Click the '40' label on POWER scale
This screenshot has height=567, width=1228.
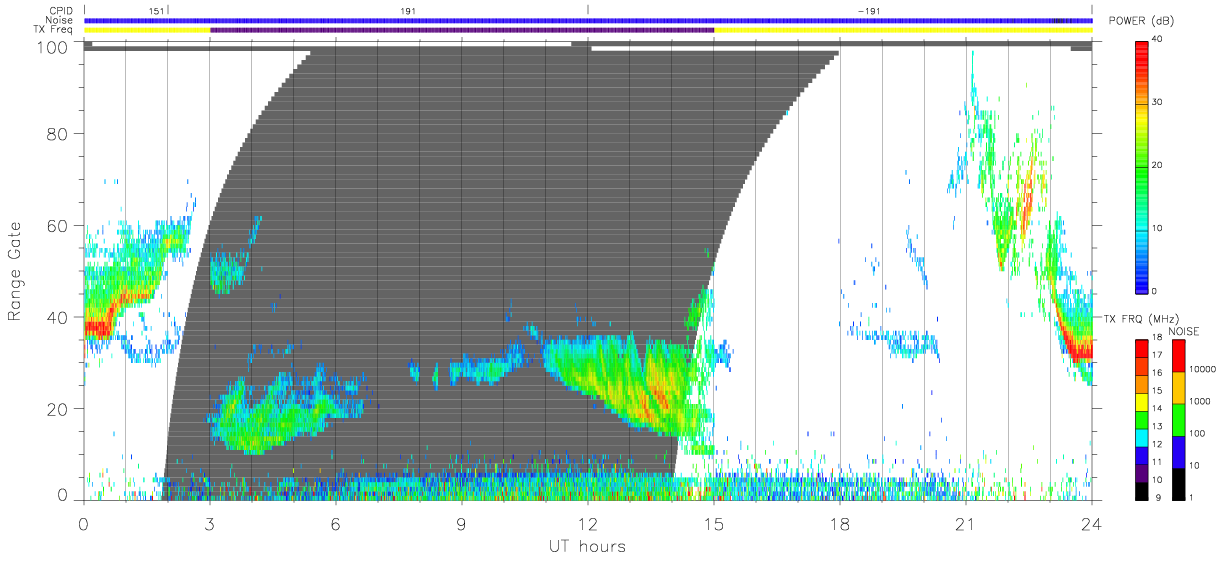pos(1159,39)
